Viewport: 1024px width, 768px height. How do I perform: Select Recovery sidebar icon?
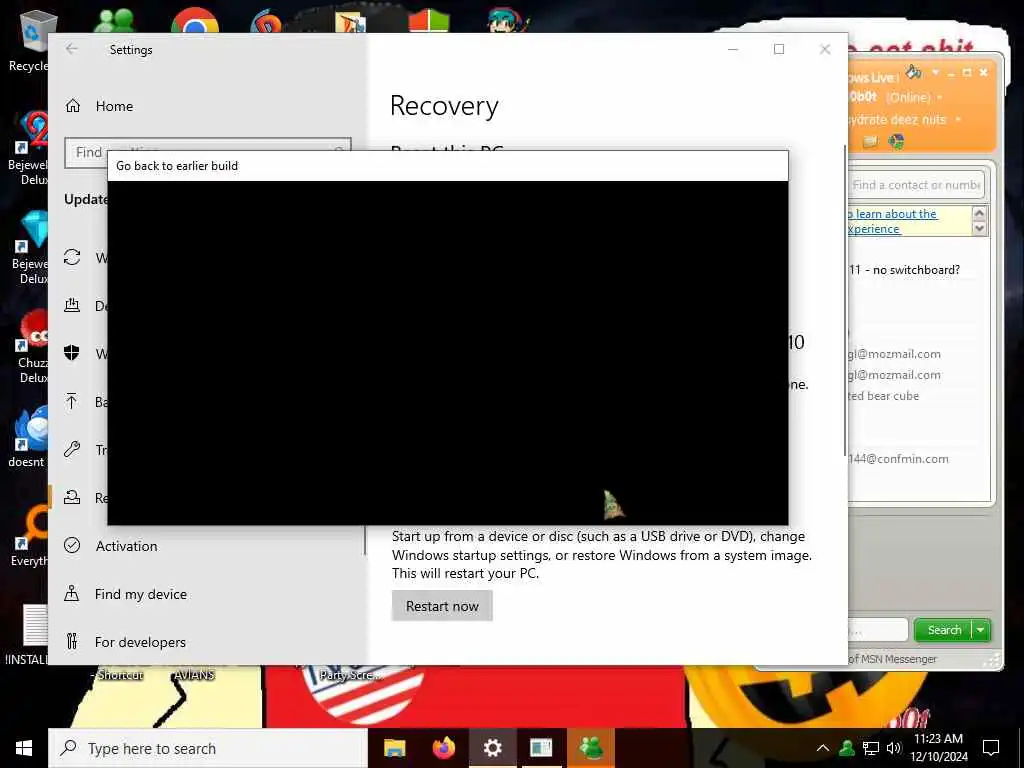pyautogui.click(x=72, y=498)
